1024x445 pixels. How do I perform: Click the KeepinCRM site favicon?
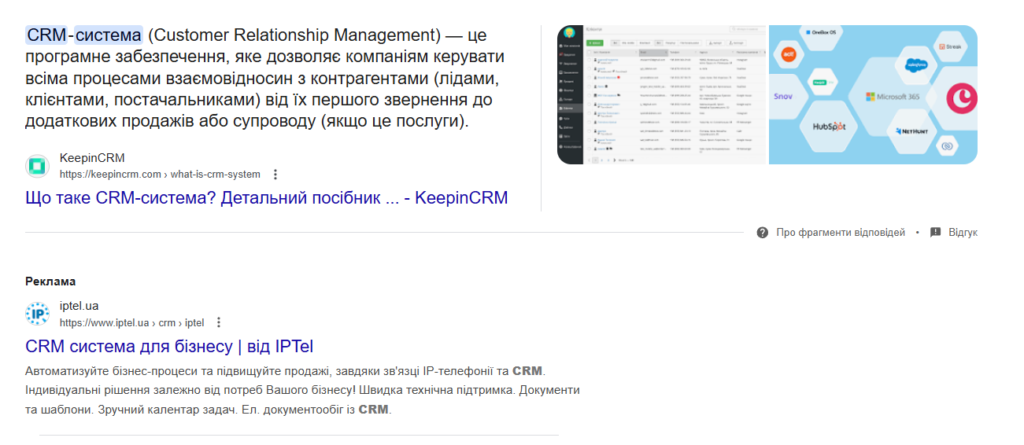tap(37, 166)
